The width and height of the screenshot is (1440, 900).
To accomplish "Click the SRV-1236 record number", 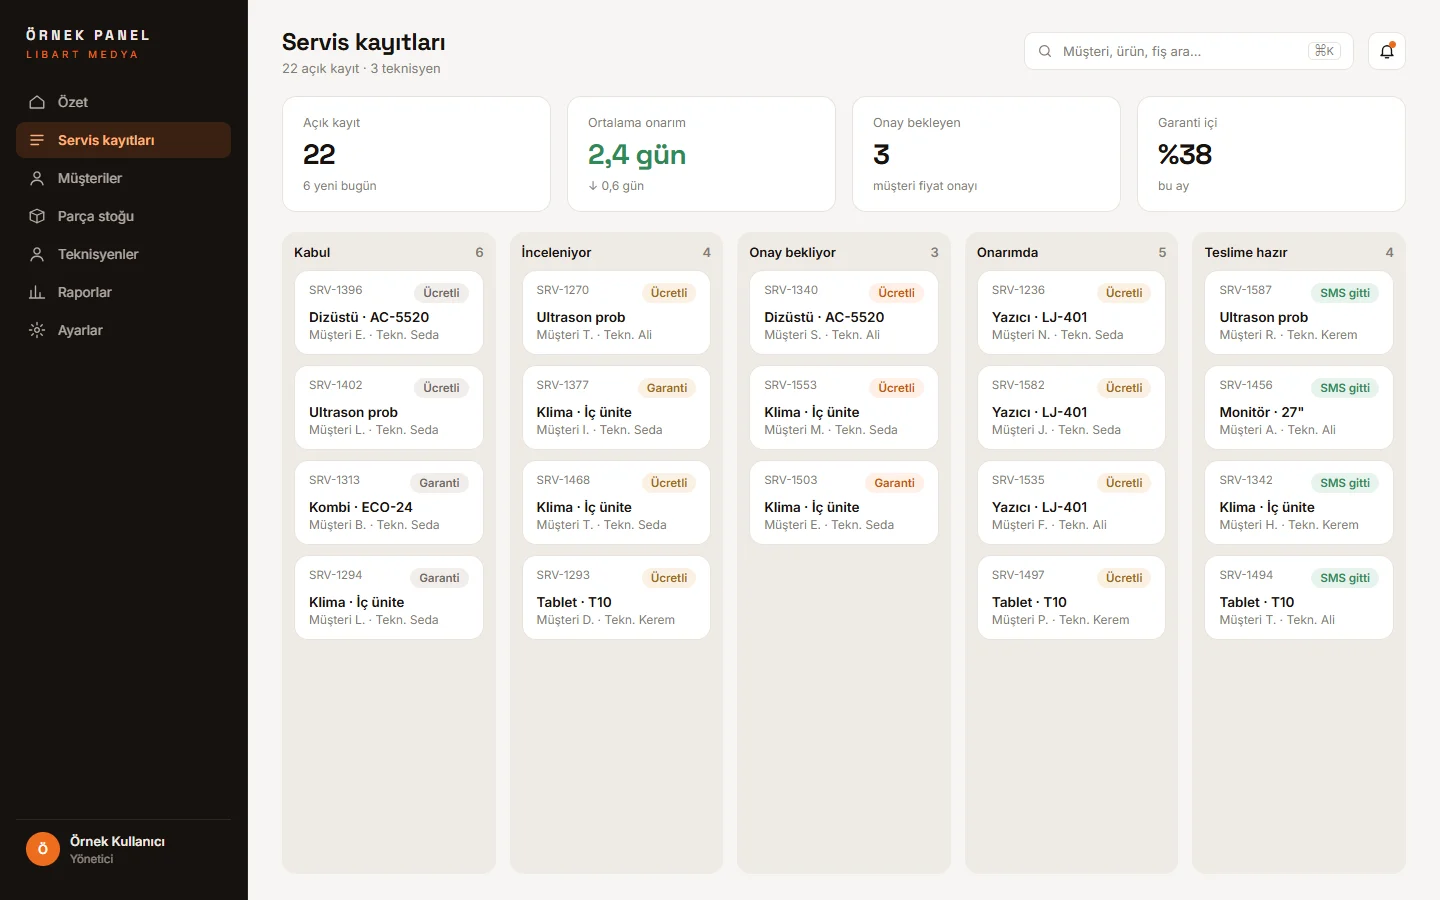I will [1018, 290].
